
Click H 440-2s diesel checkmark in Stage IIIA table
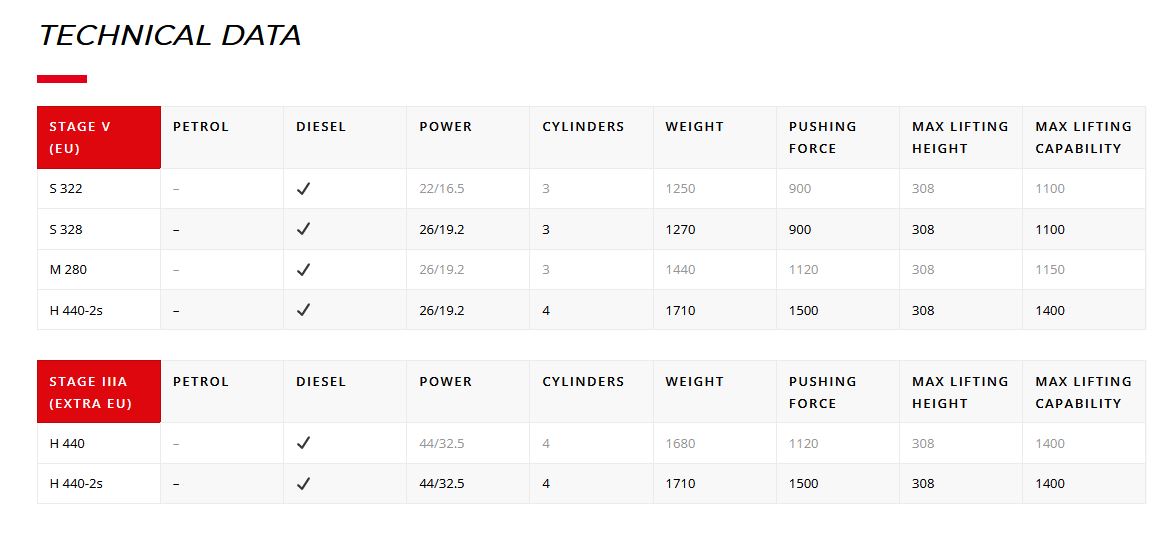(304, 484)
